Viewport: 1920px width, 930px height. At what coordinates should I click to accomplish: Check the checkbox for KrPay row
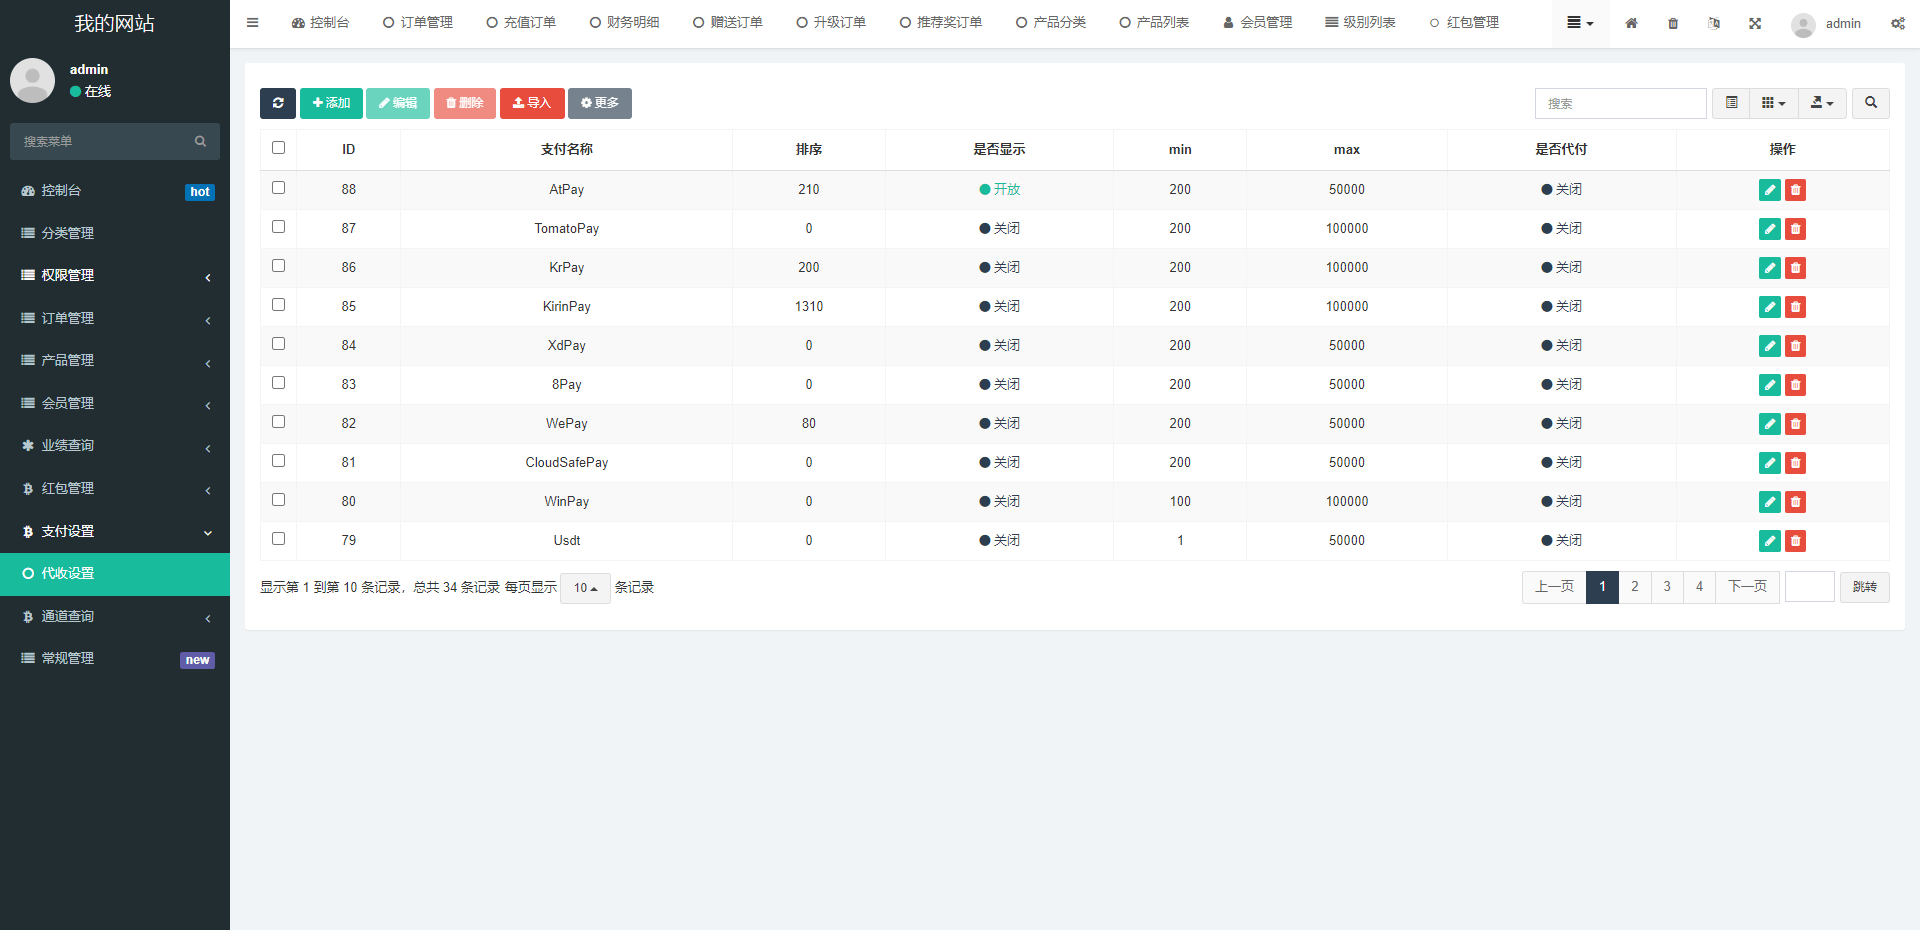(x=278, y=266)
